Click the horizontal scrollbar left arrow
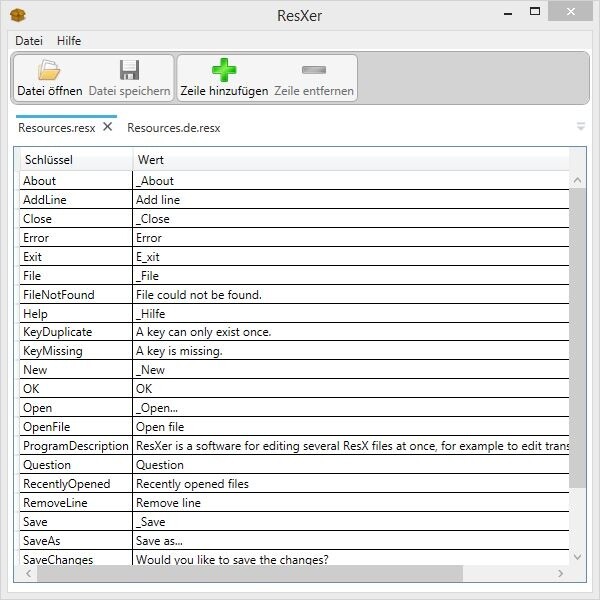The width and height of the screenshot is (600, 600). (x=28, y=573)
